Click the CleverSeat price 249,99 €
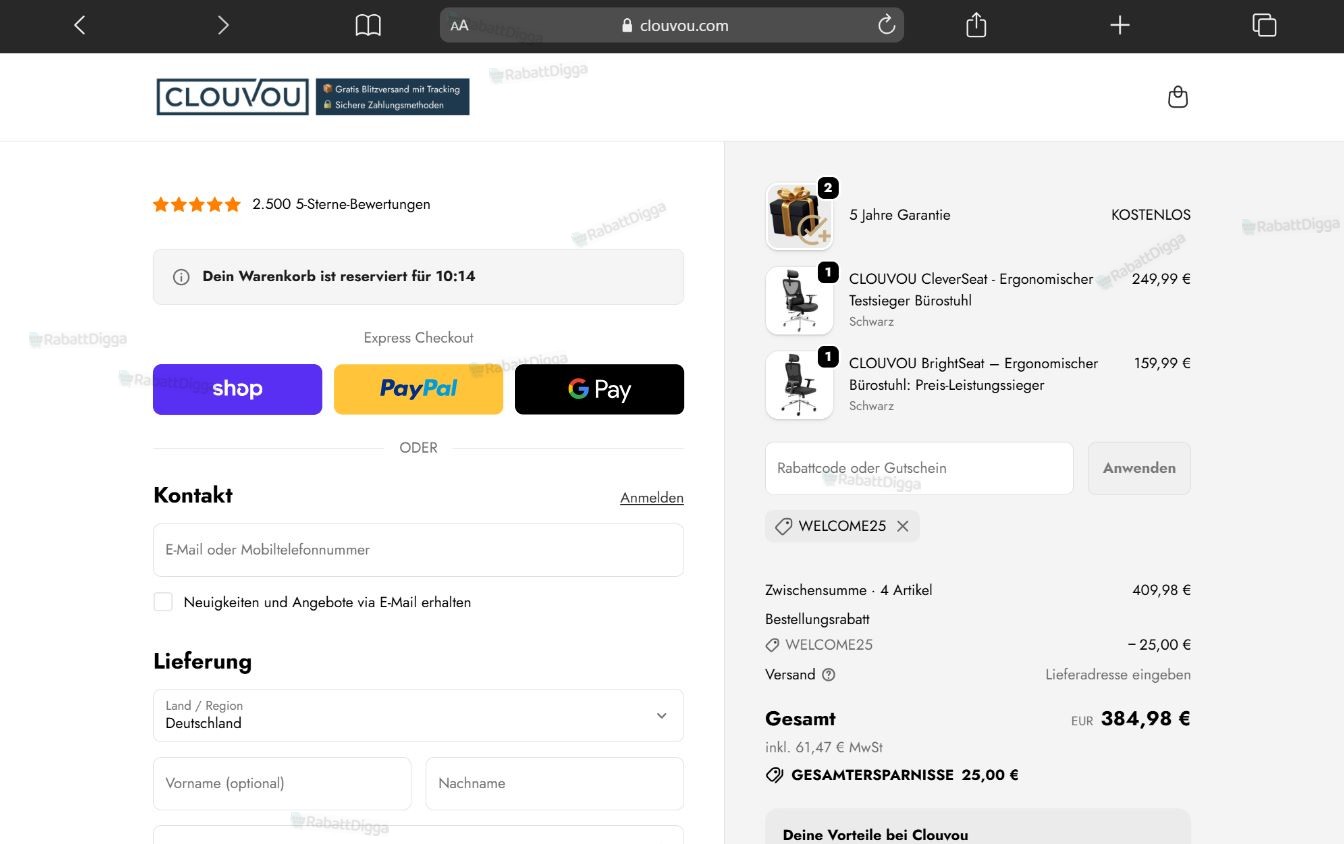This screenshot has width=1344, height=844. click(1161, 279)
